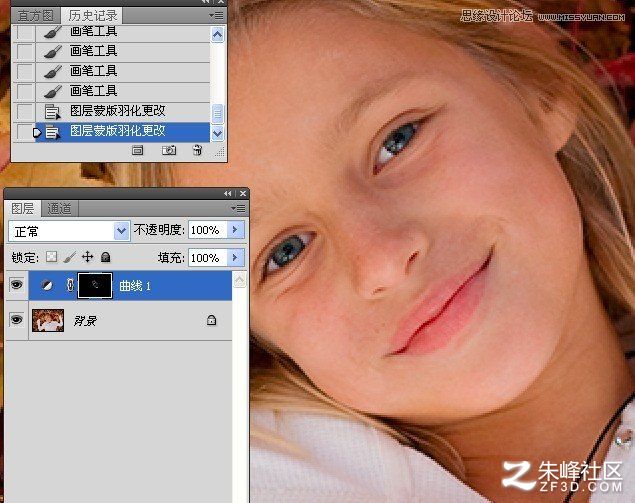The height and width of the screenshot is (503, 635).
Task: Click the lock all padlock icon
Action: click(x=106, y=257)
